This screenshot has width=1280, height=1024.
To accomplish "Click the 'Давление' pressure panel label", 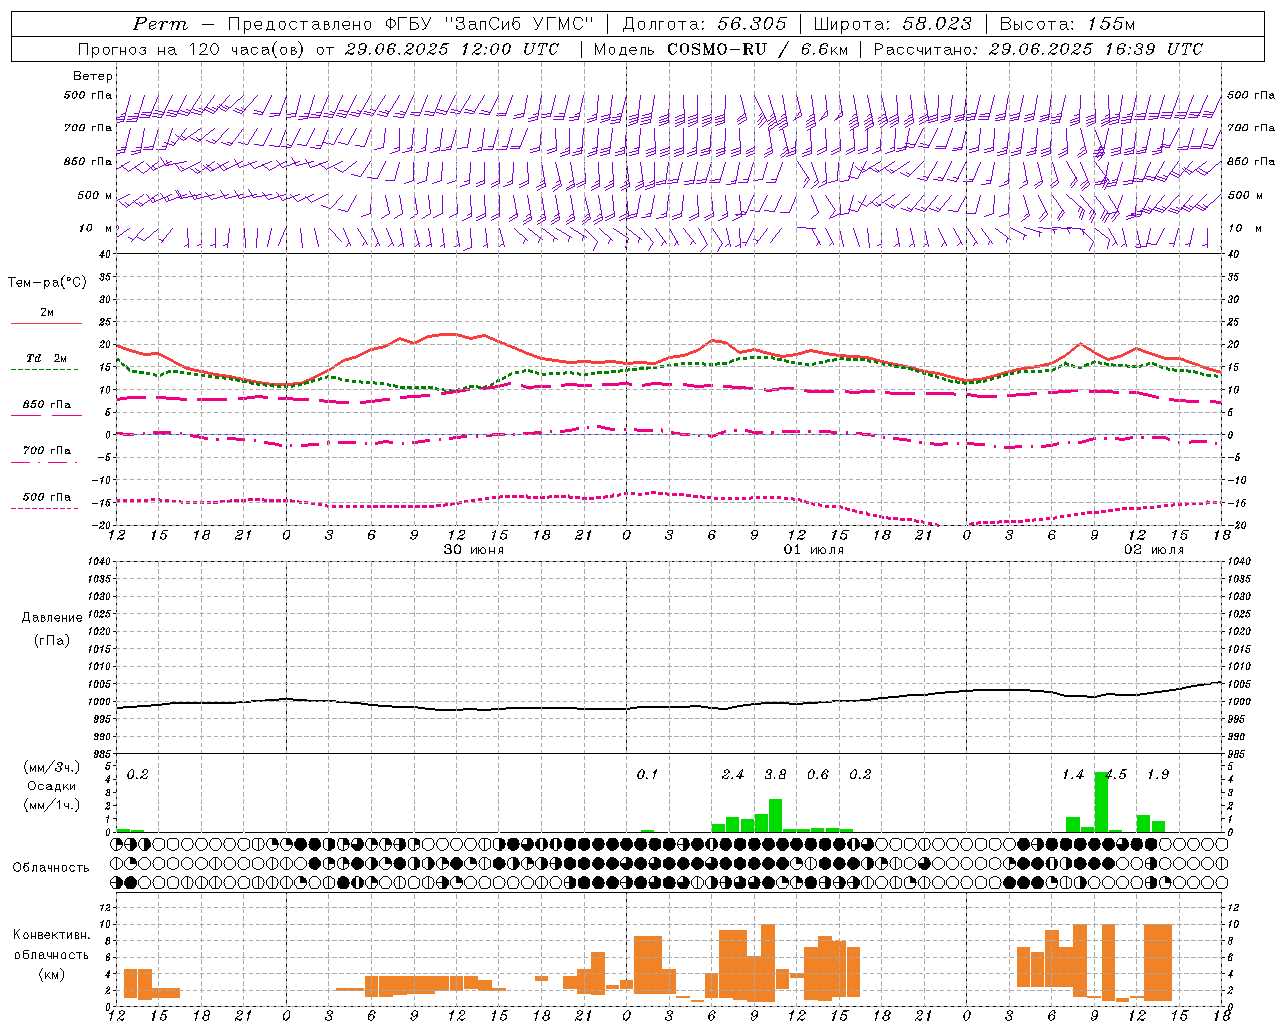I will 52,618.
